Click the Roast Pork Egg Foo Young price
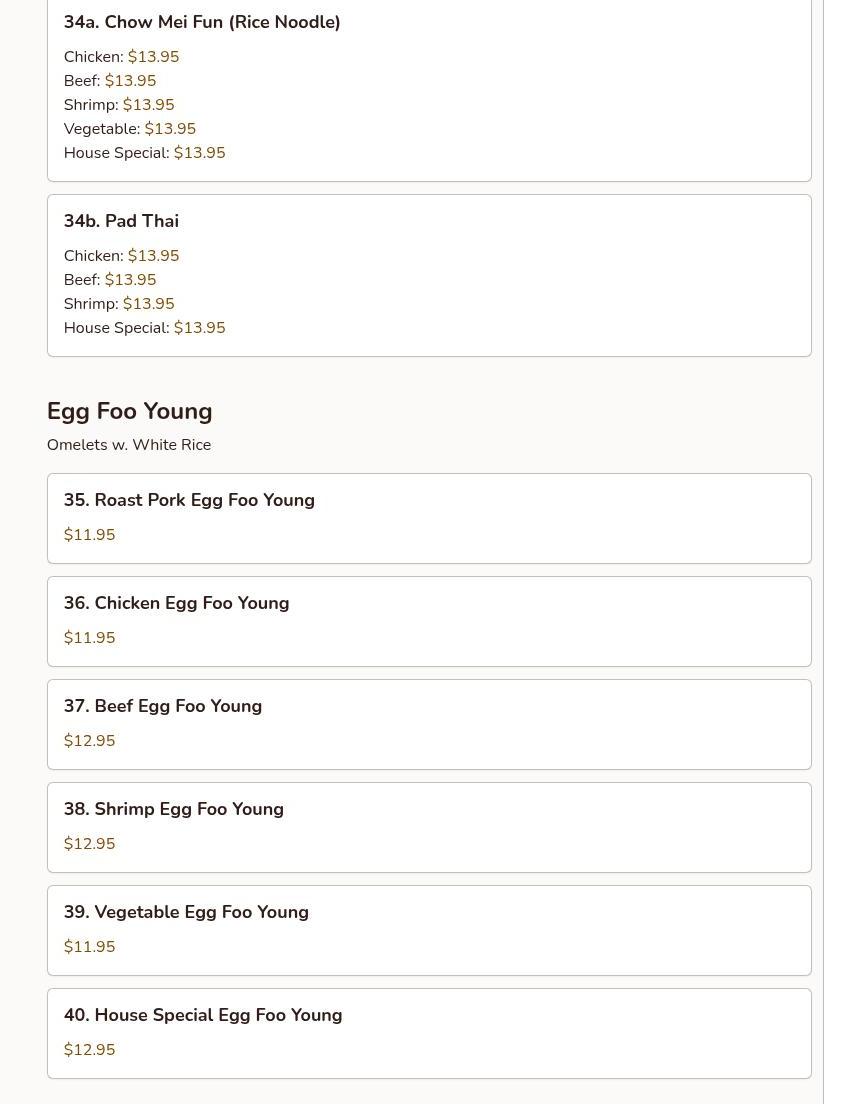This screenshot has height=1104, width=844. pos(90,535)
